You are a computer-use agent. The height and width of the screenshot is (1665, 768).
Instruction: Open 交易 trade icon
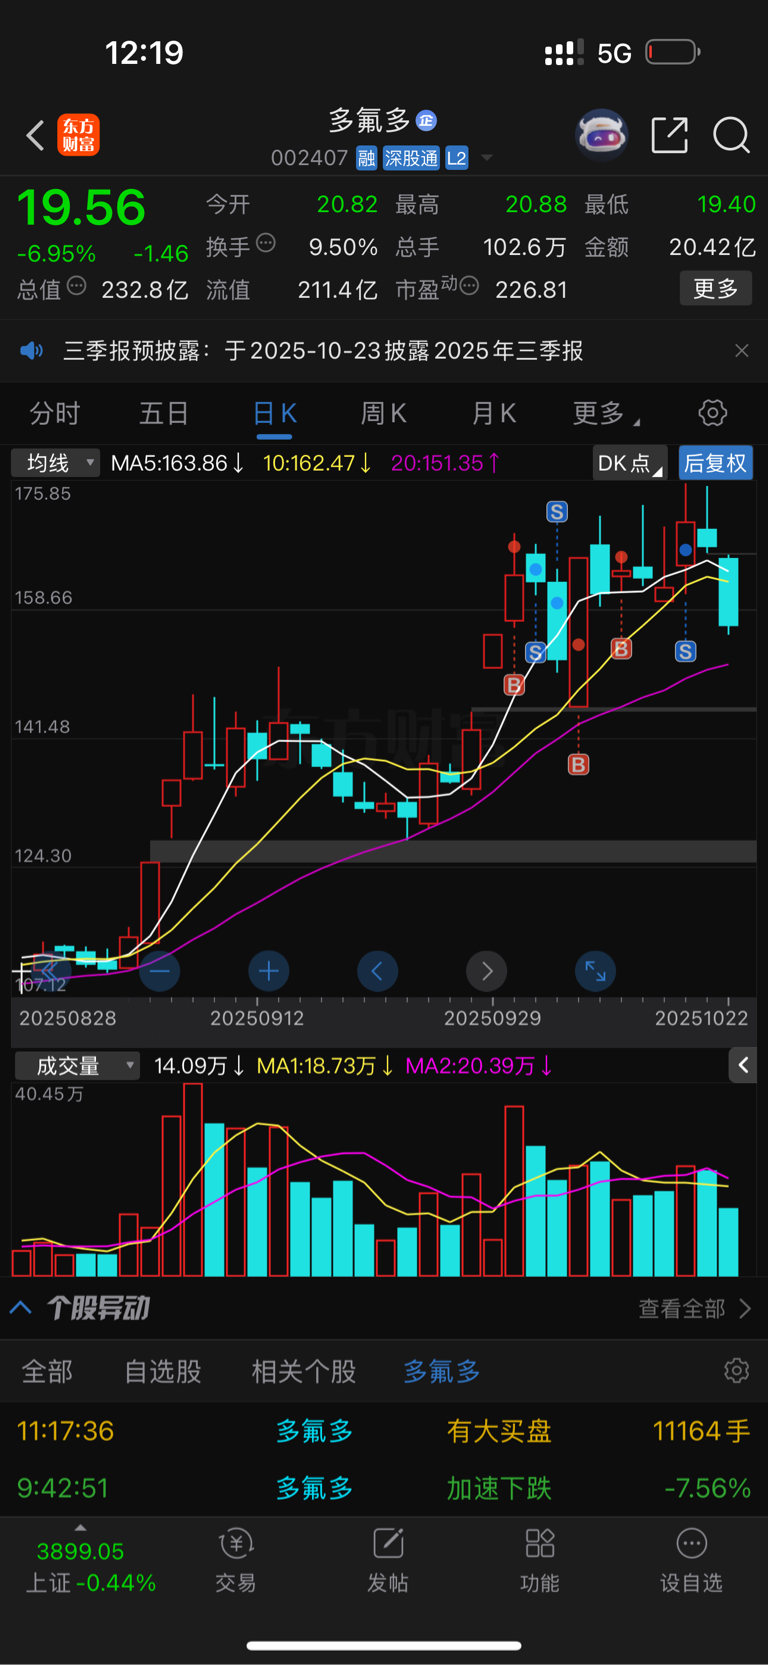pos(236,1561)
